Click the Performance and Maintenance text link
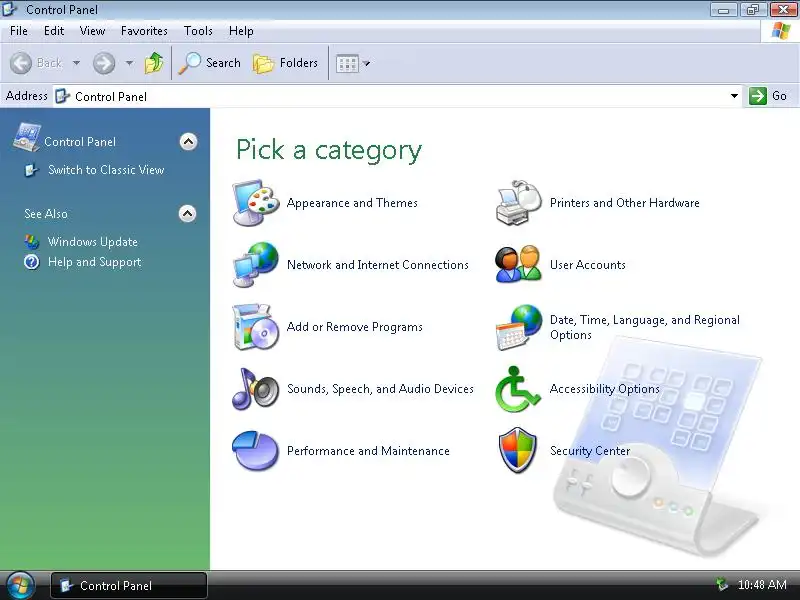Viewport: 800px width, 600px height. tap(368, 451)
